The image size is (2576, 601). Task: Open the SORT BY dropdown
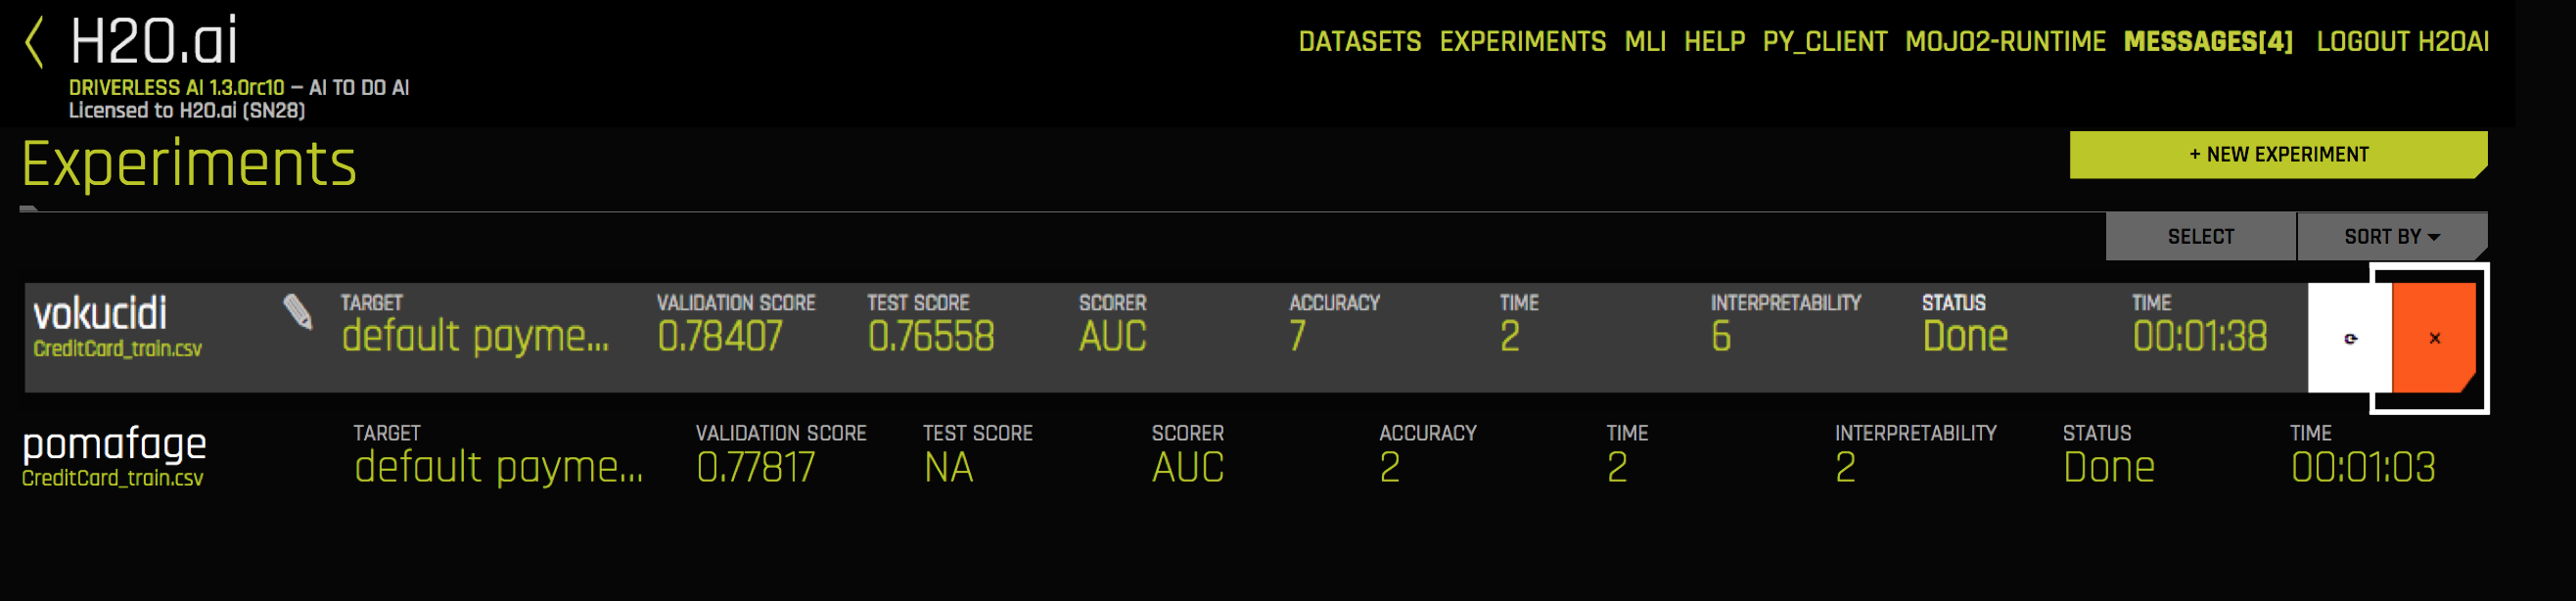(2392, 237)
